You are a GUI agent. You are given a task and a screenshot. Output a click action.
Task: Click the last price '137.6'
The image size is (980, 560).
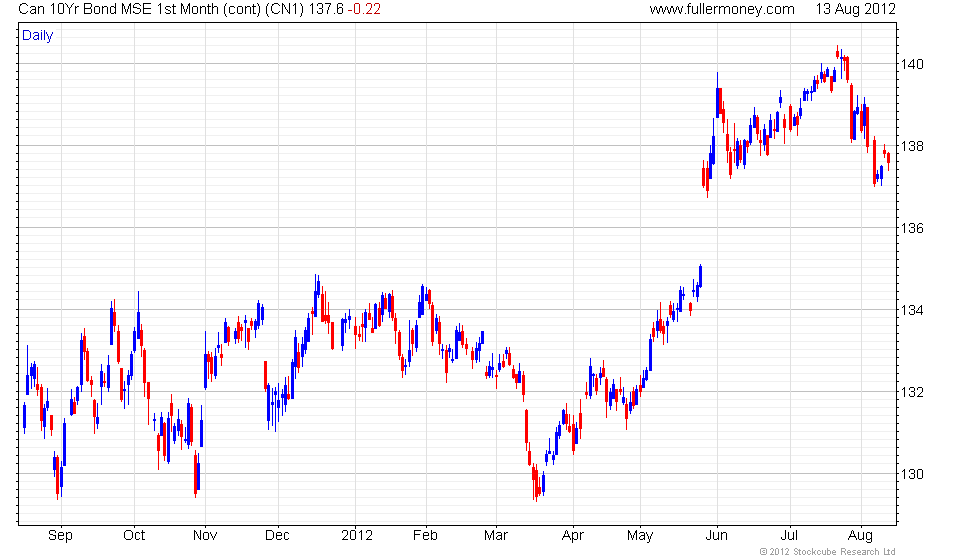click(x=326, y=9)
